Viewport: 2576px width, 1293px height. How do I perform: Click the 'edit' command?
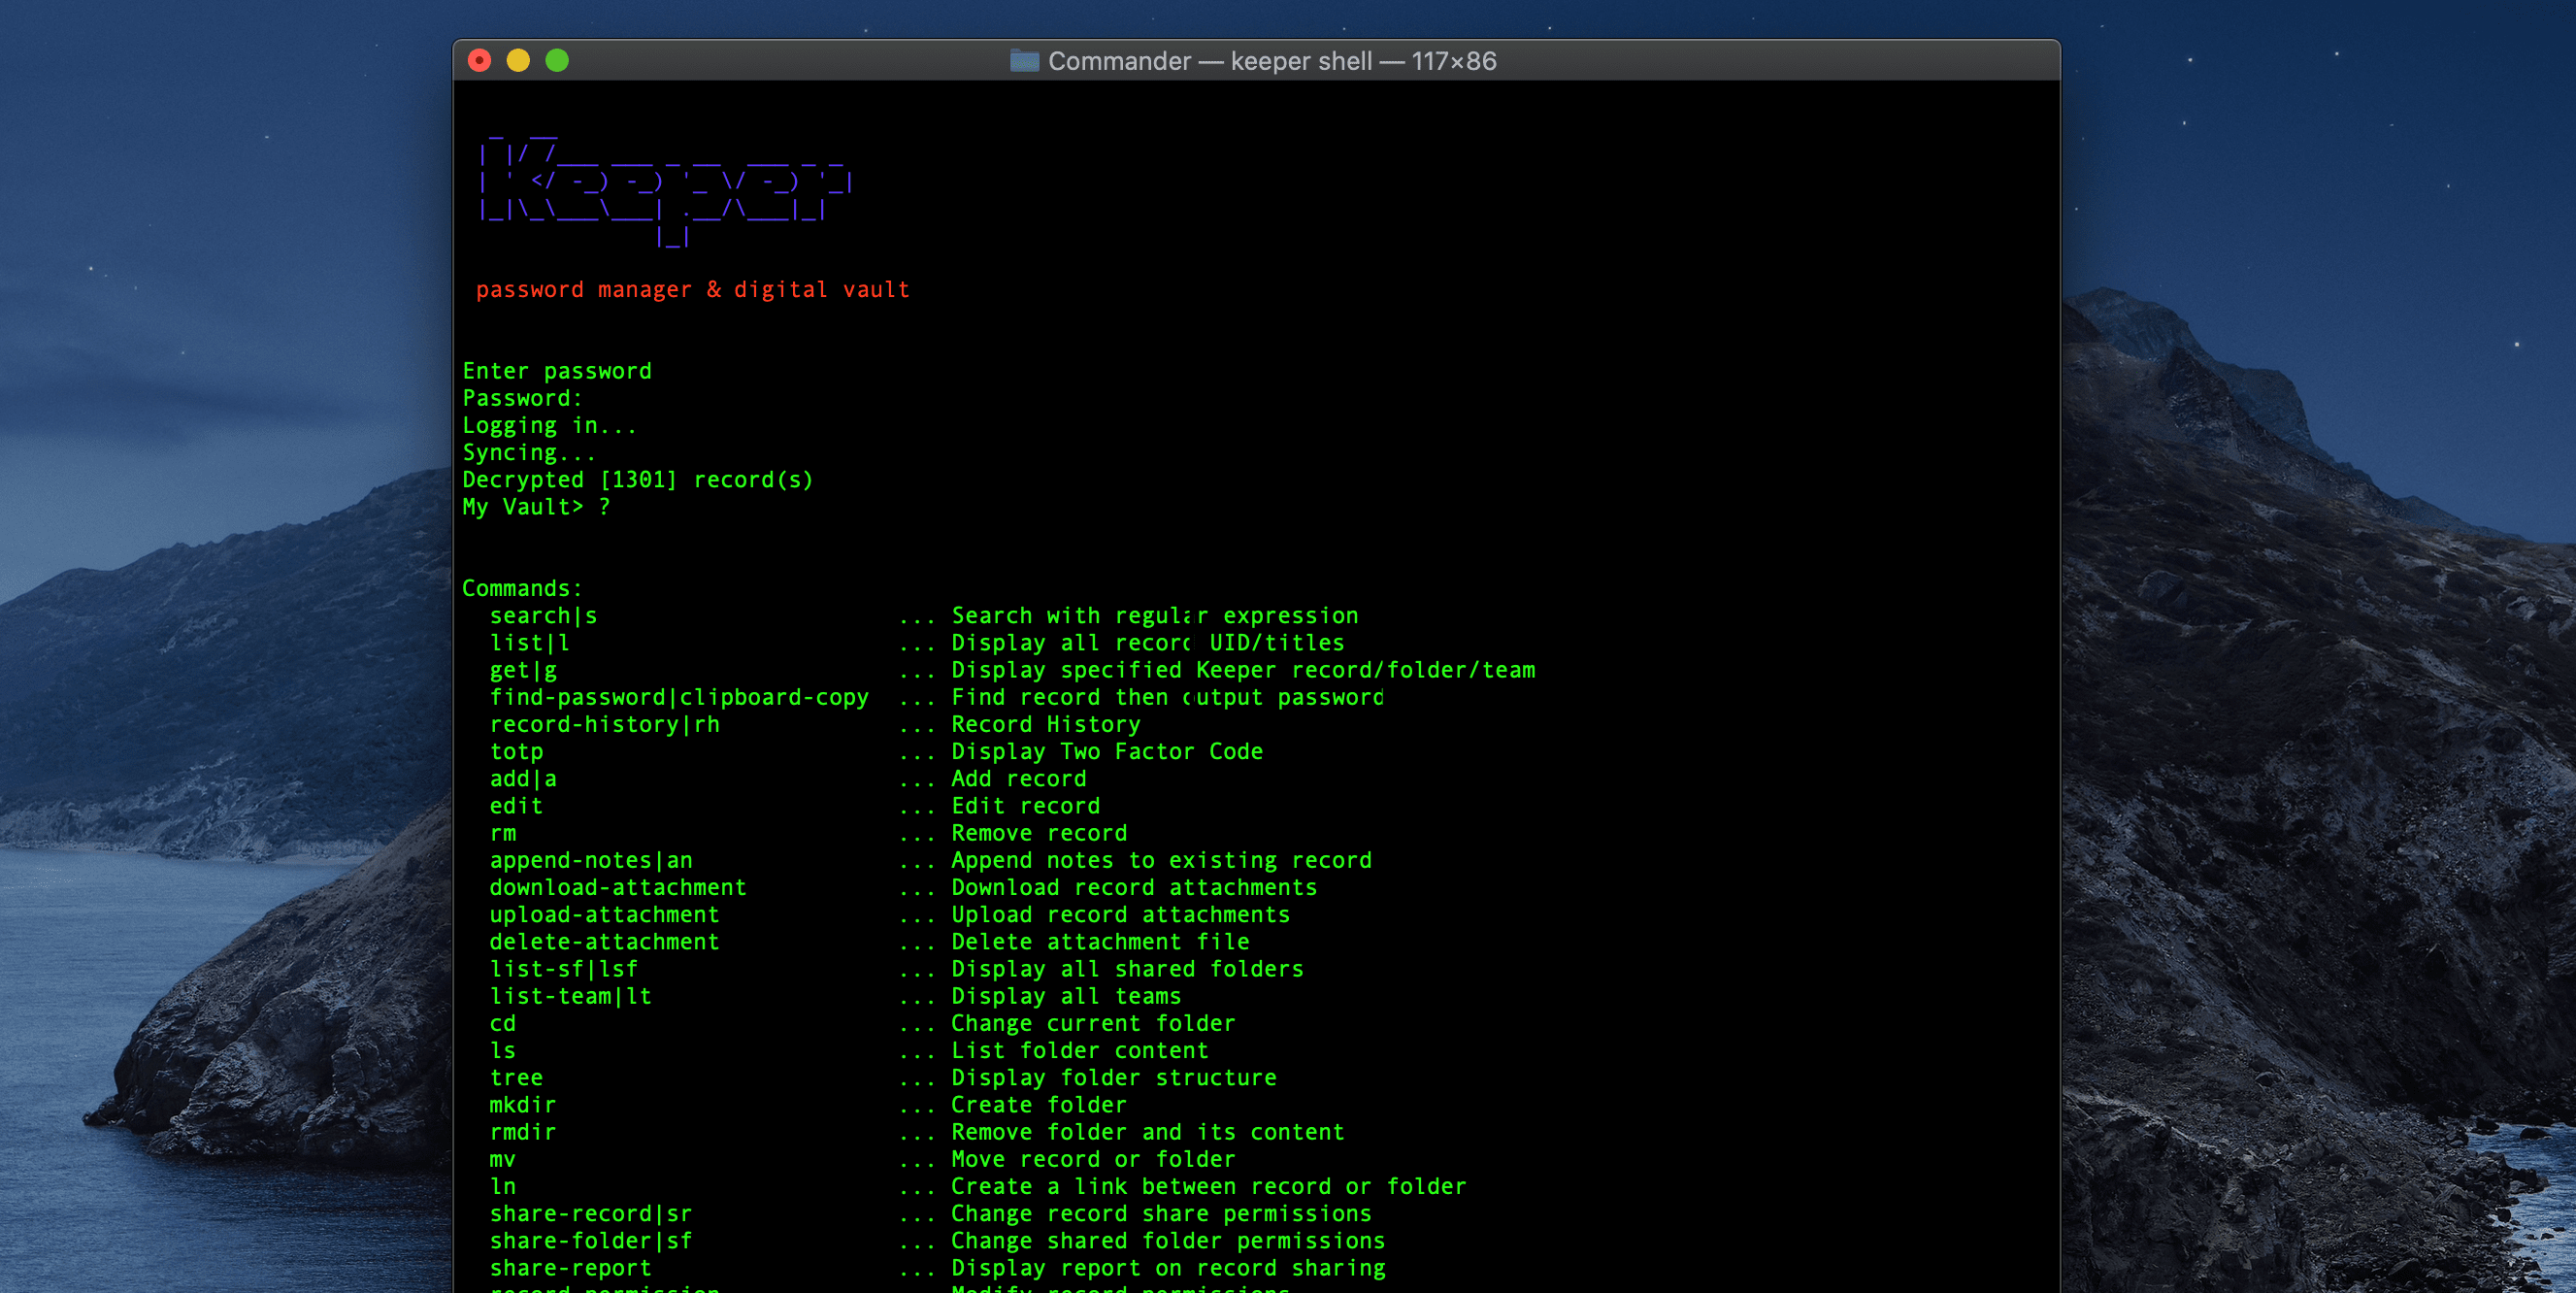(516, 806)
